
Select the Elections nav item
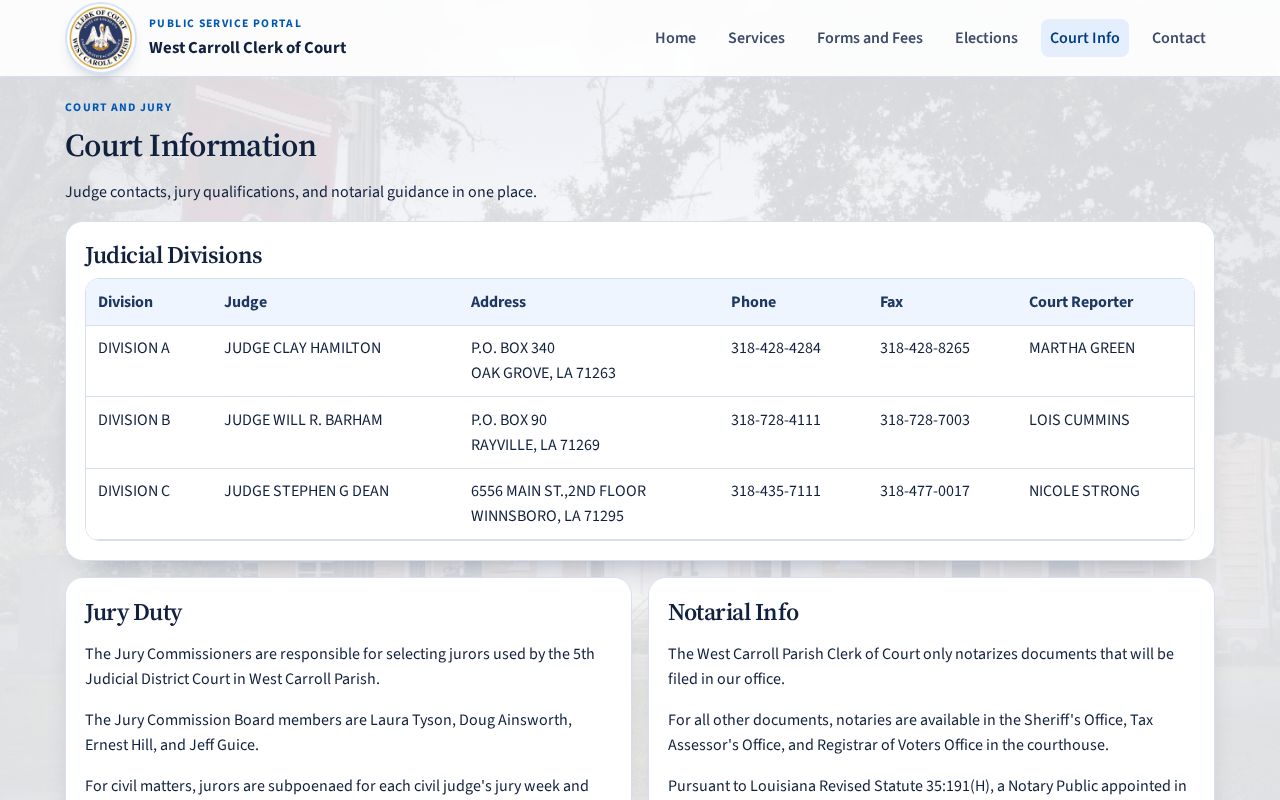pyautogui.click(x=986, y=38)
